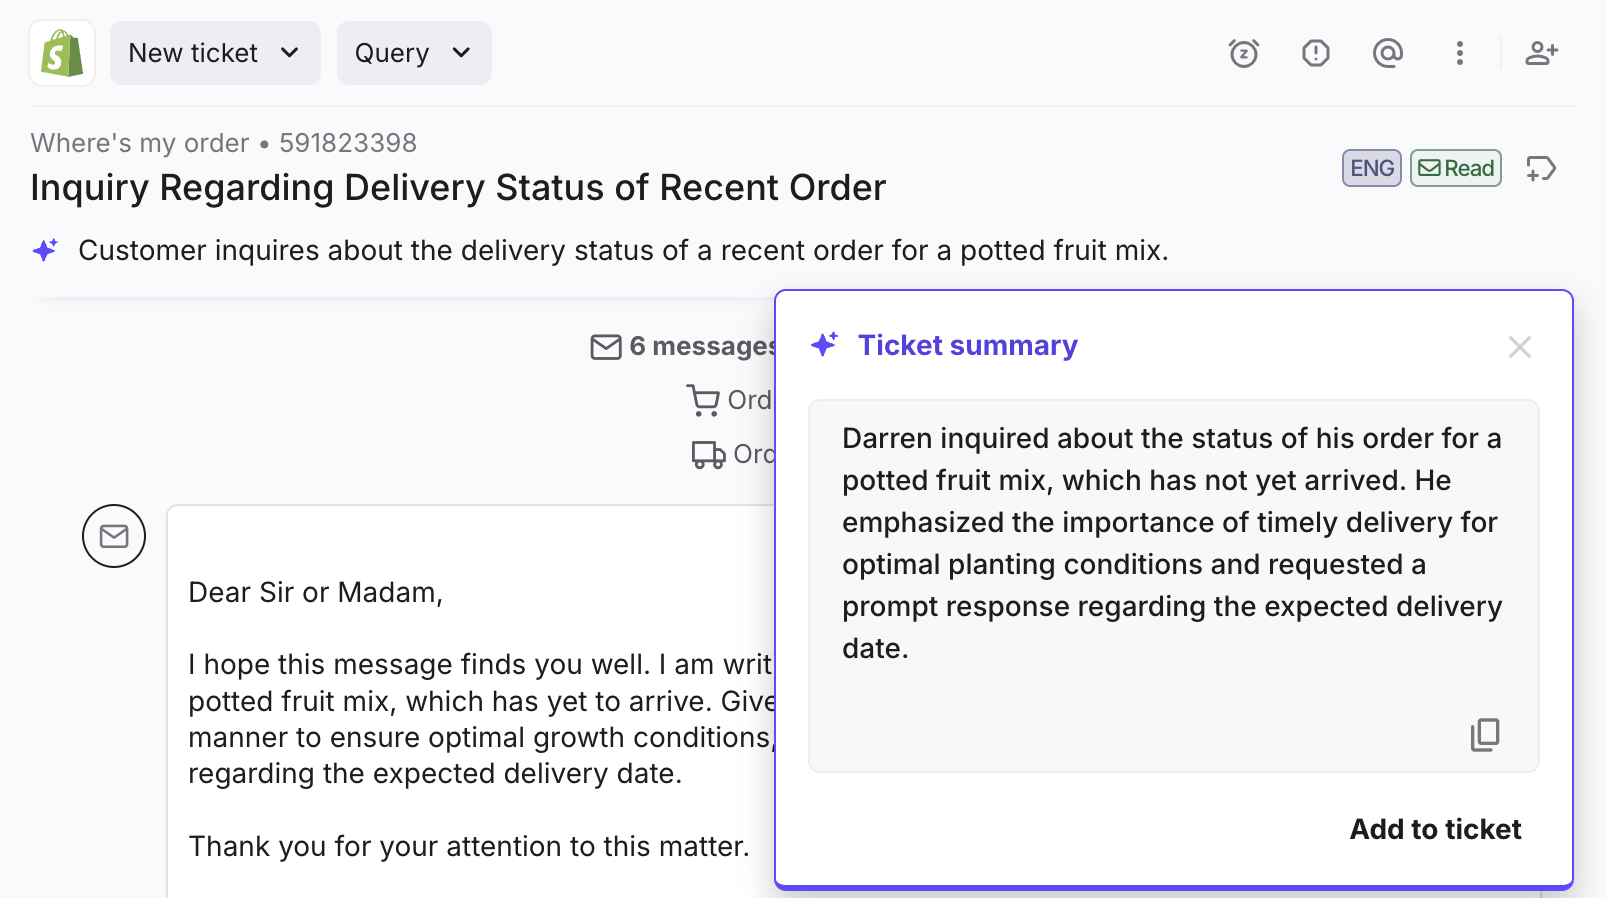Click the cart order info row
The image size is (1606, 898).
[729, 400]
